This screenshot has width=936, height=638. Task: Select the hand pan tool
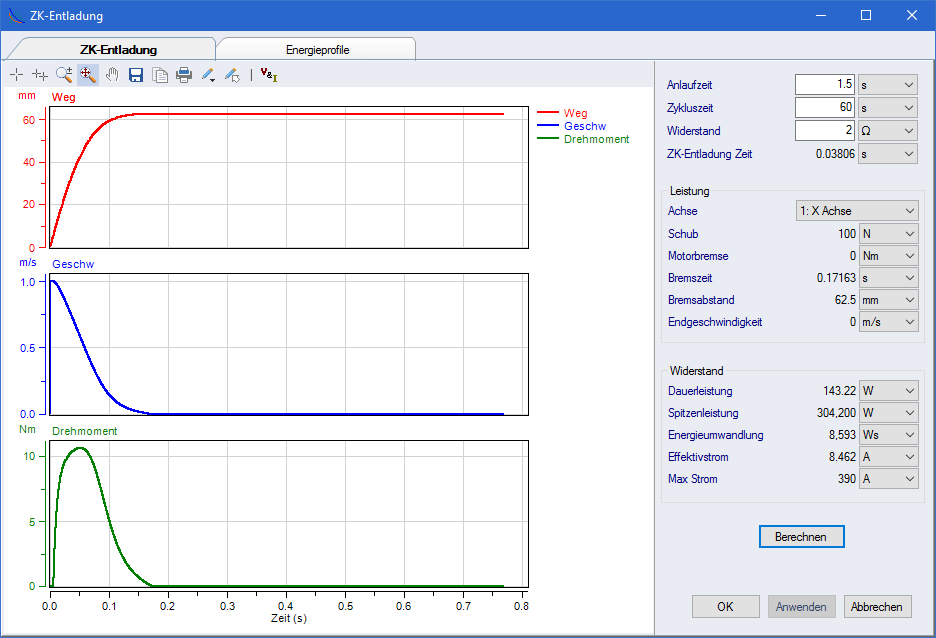click(x=112, y=74)
